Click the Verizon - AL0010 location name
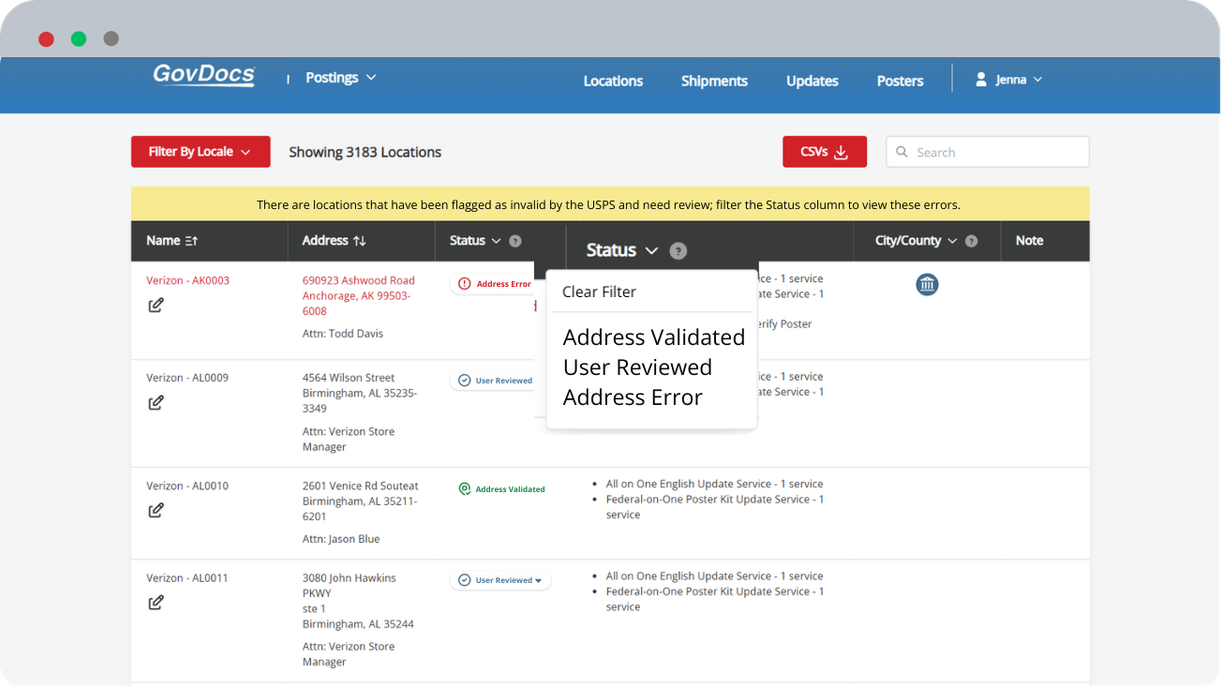Image resolution: width=1222 pixels, height=688 pixels. click(x=188, y=486)
